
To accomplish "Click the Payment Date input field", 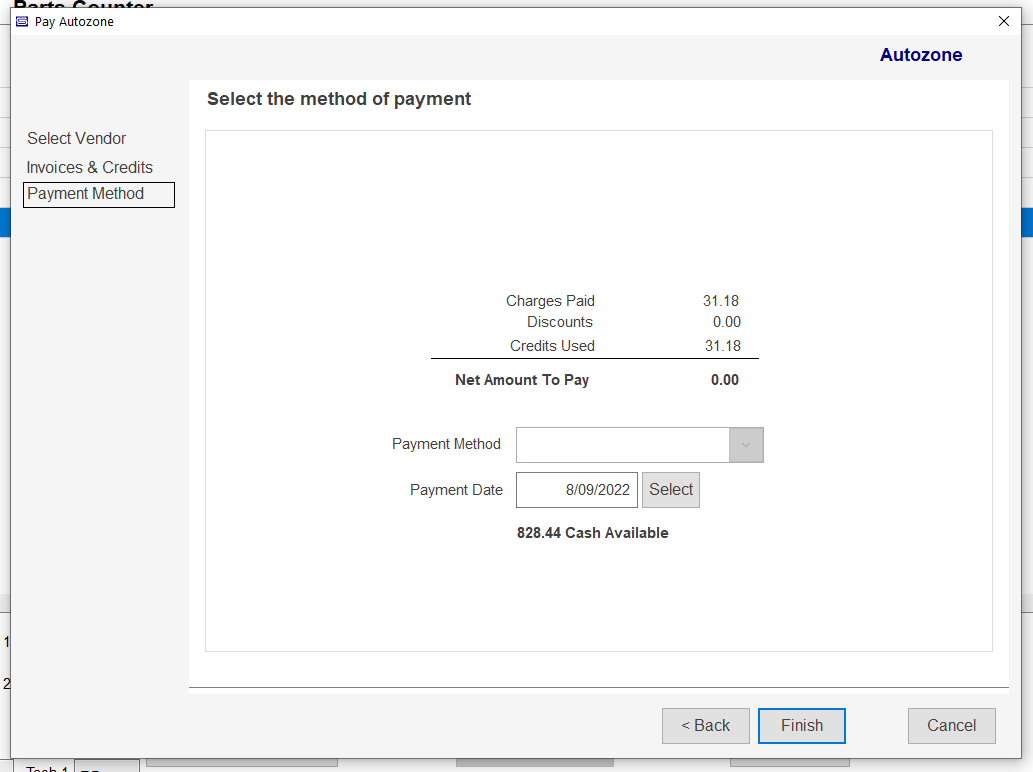I will coord(576,489).
